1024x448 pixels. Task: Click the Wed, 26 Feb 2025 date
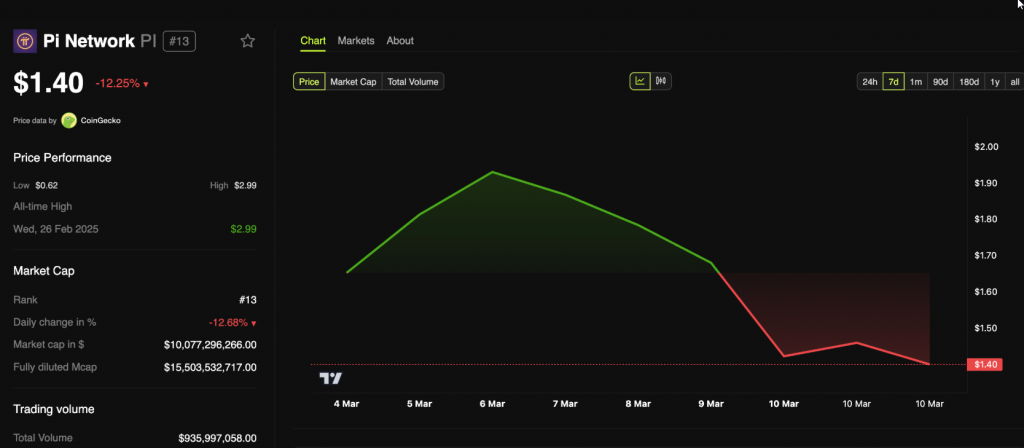click(x=56, y=229)
